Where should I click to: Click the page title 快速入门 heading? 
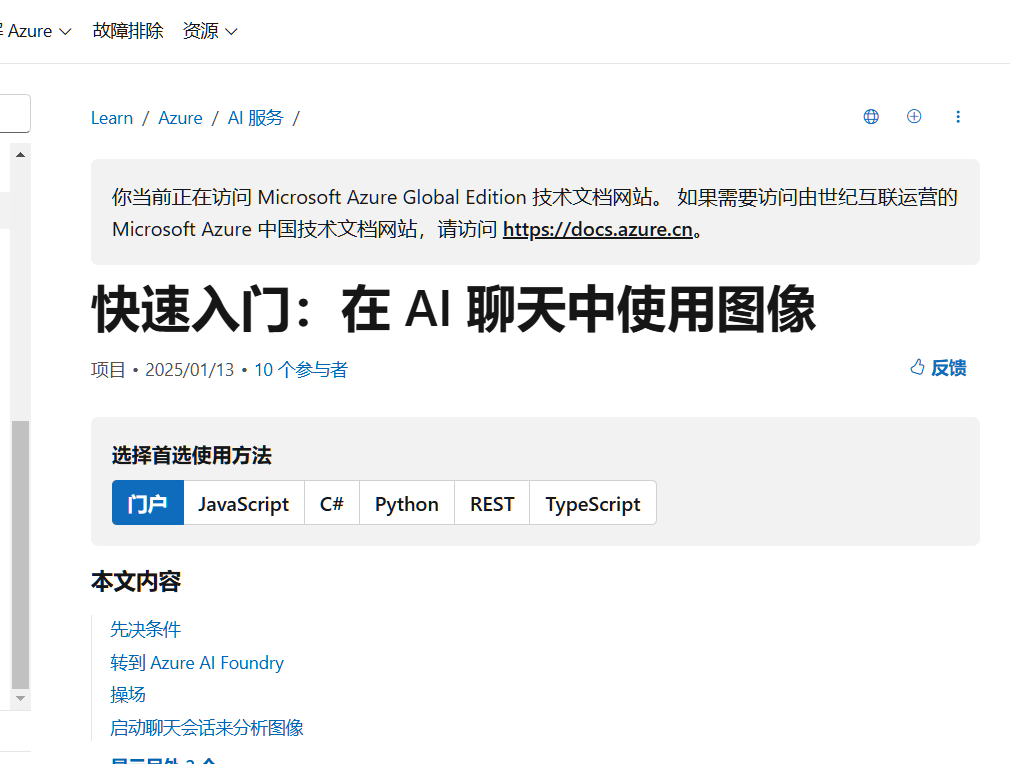[x=453, y=310]
